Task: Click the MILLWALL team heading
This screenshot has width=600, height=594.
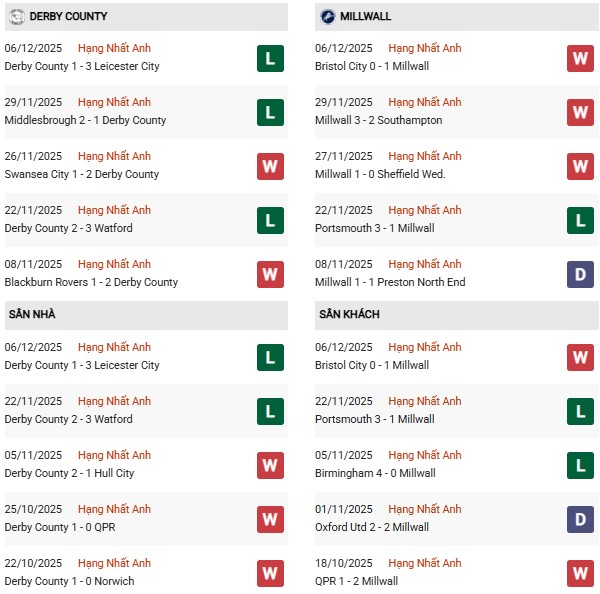Action: (366, 17)
